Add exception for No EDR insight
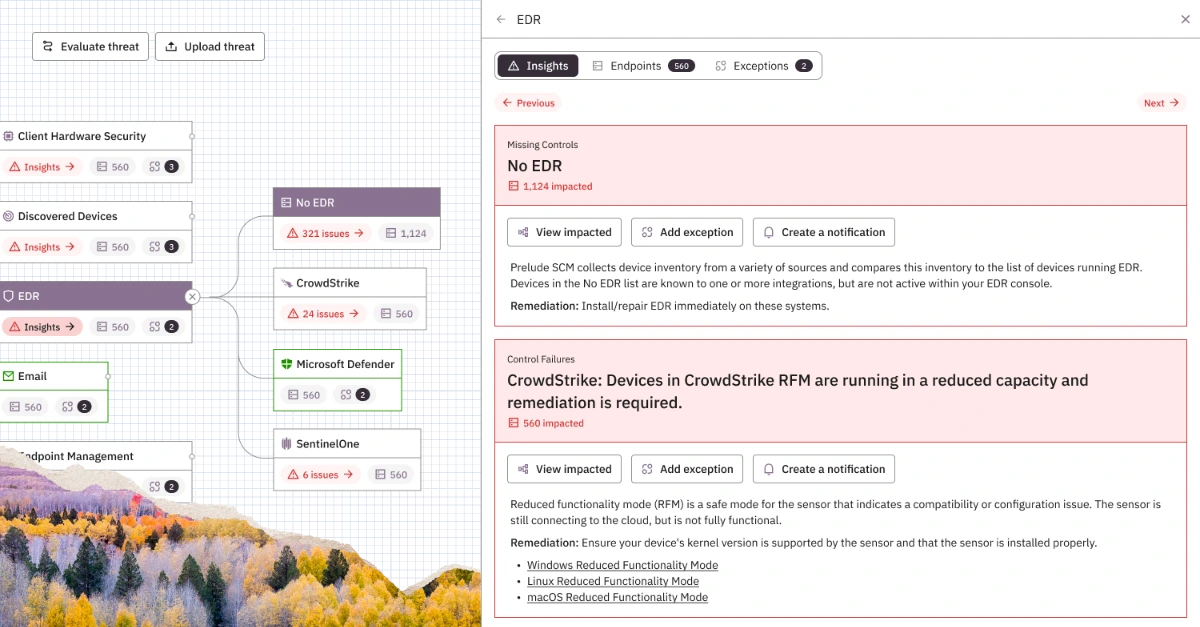This screenshot has height=627, width=1200. (687, 232)
